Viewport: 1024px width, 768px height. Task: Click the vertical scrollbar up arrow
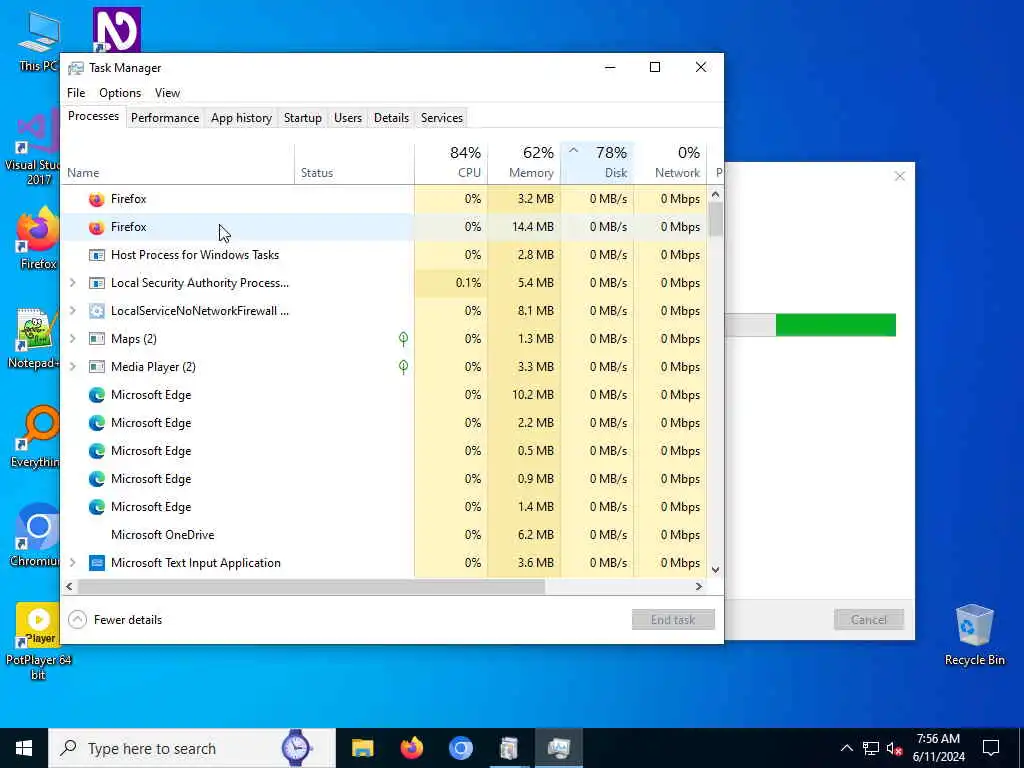tap(715, 194)
